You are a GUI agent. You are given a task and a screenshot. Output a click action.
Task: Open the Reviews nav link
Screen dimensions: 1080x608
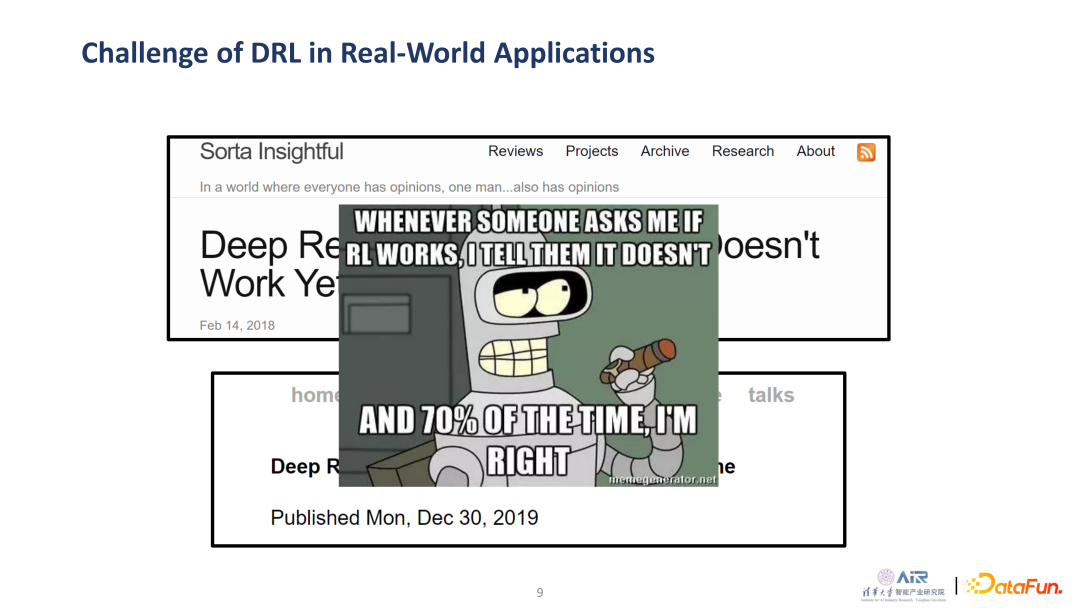coord(515,151)
